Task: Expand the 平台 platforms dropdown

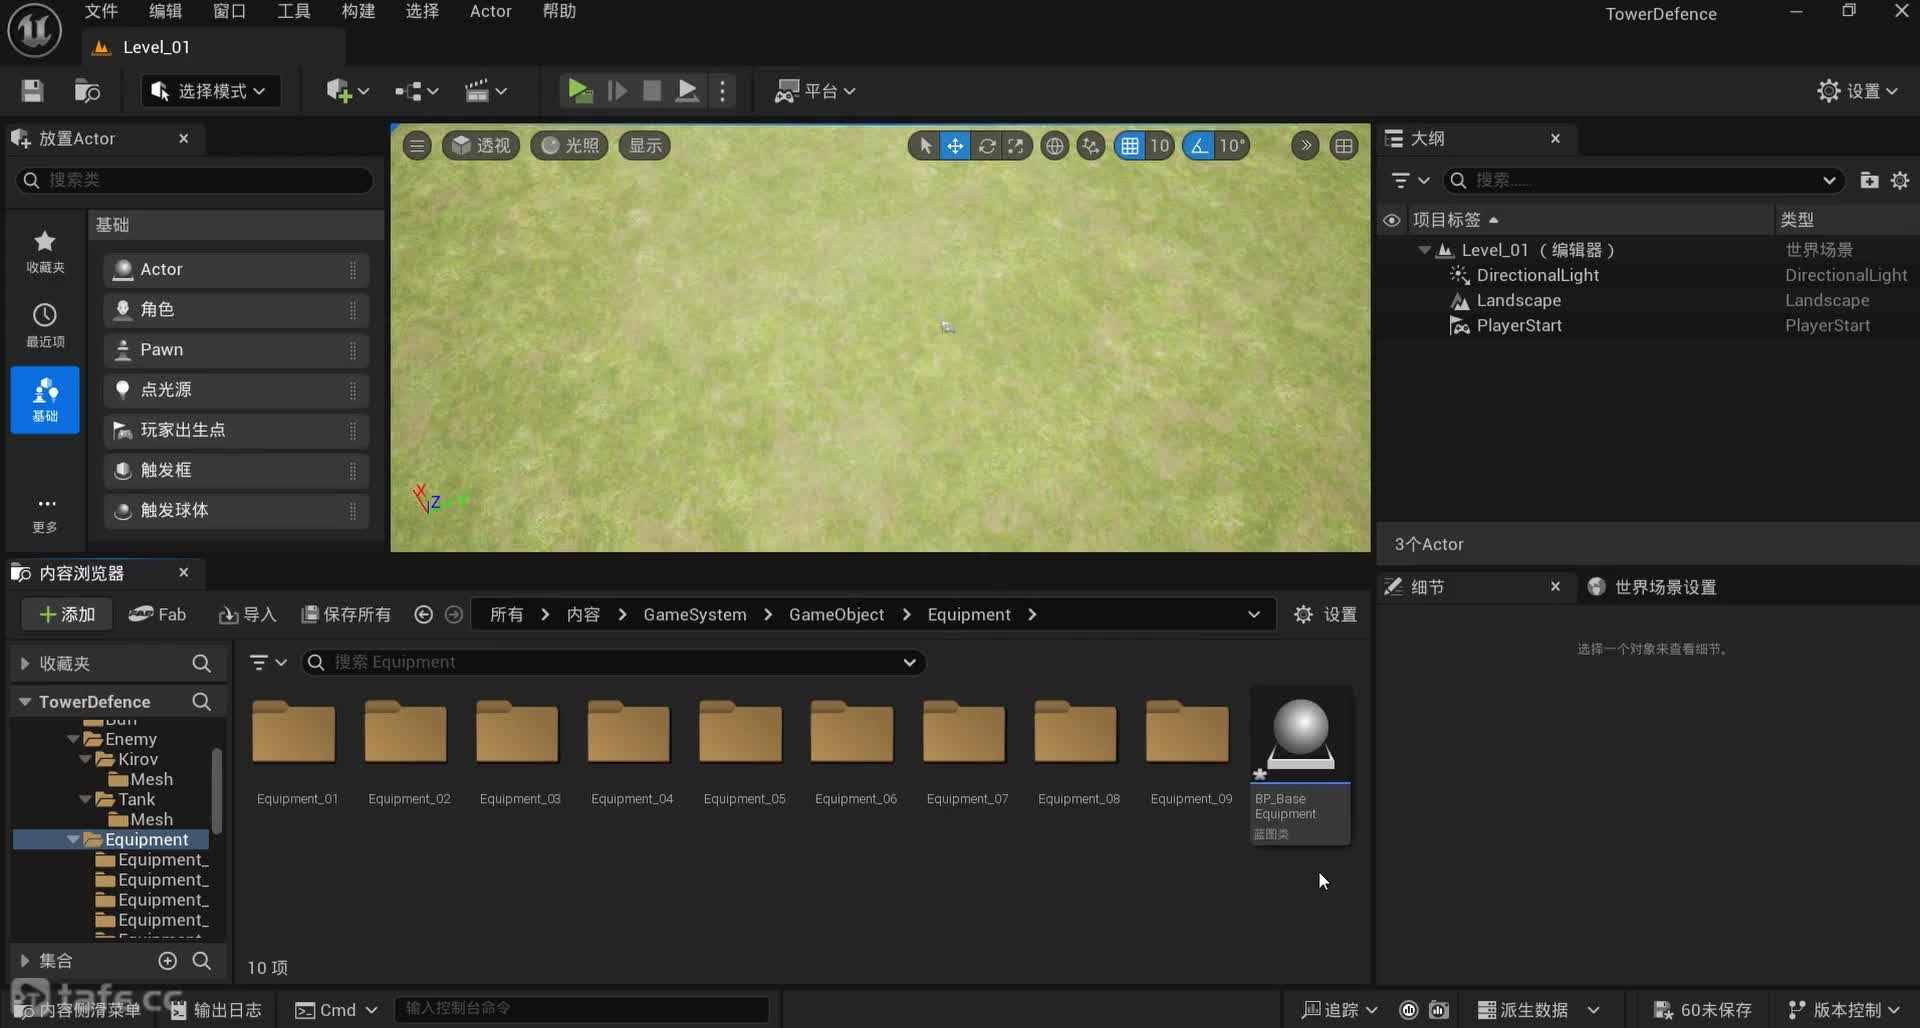Action: (x=816, y=91)
